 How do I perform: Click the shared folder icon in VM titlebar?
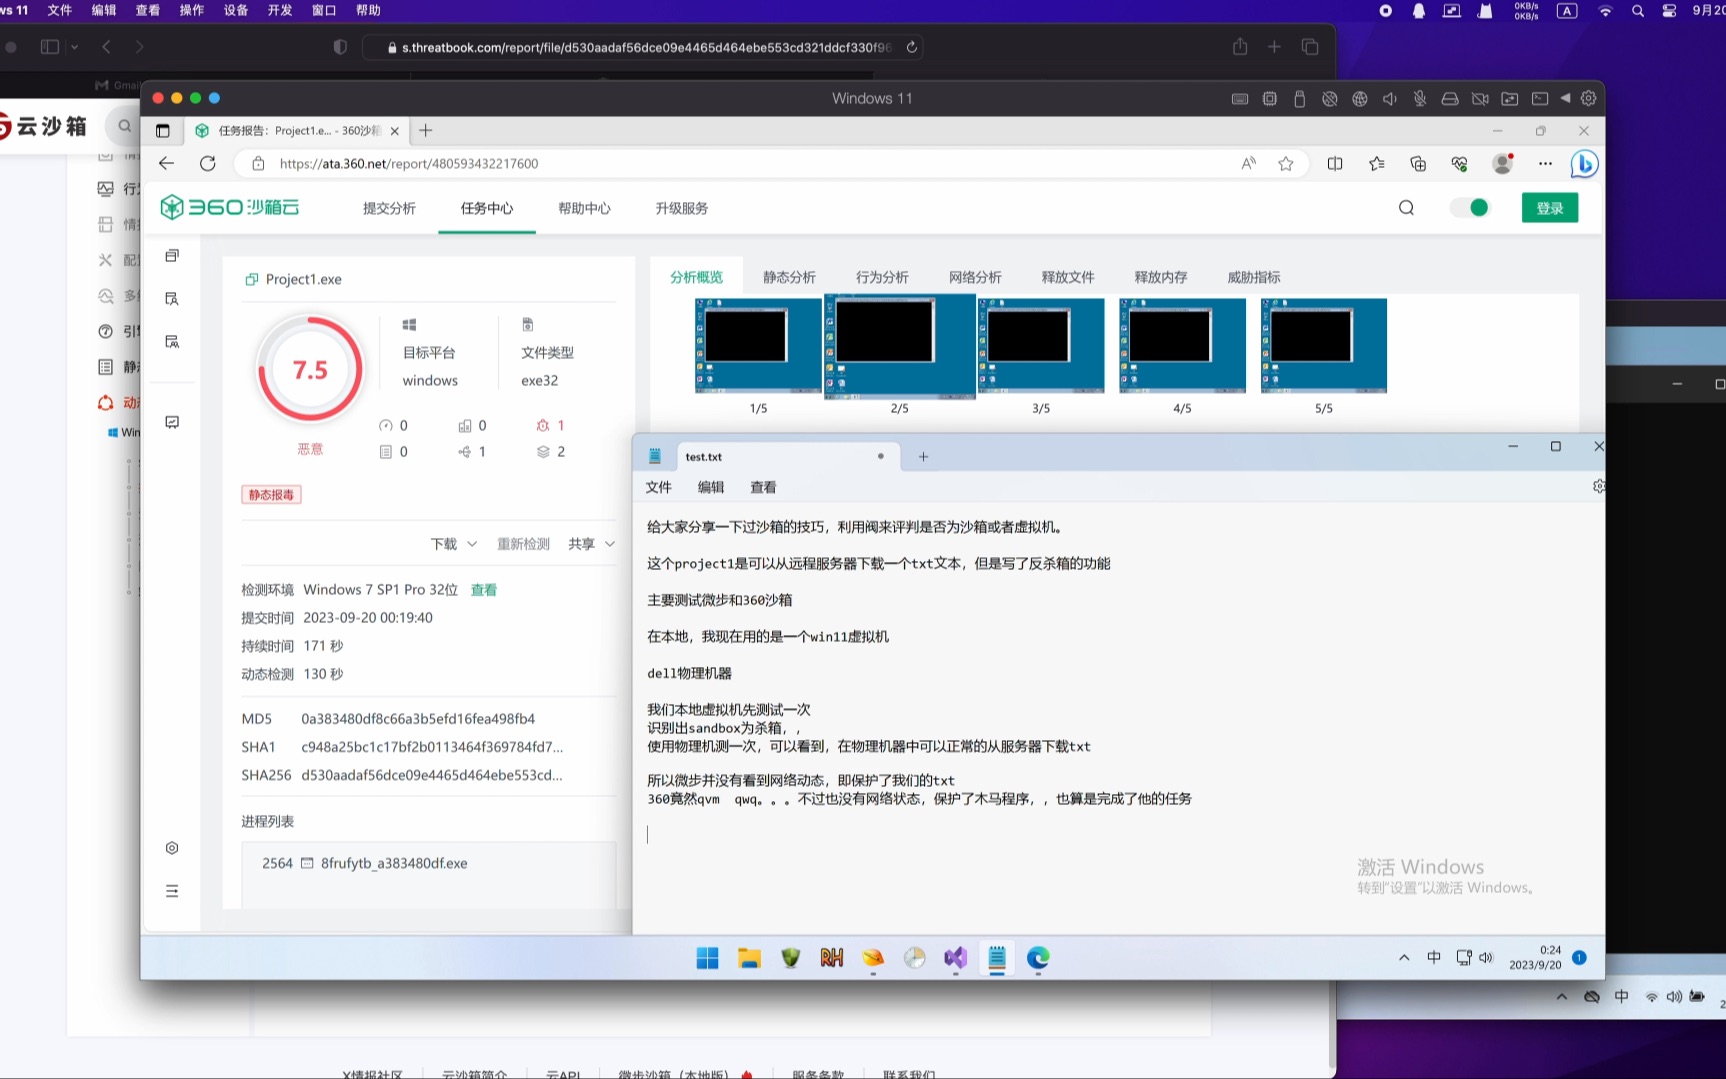[1510, 99]
